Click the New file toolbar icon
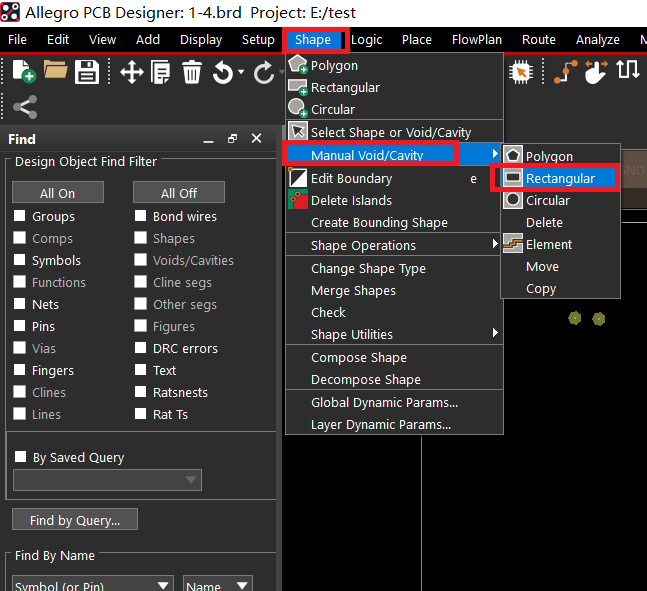Screen dimensions: 647x591 pos(24,71)
